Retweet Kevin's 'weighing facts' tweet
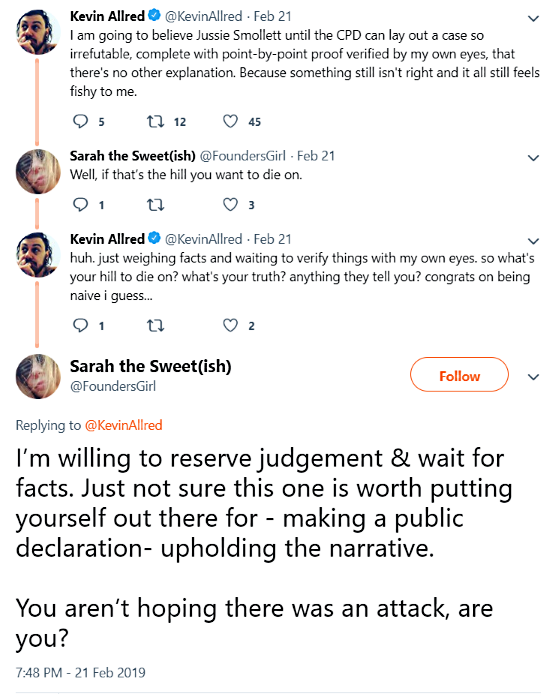Image resolution: width=553 pixels, height=694 pixels. (155, 326)
